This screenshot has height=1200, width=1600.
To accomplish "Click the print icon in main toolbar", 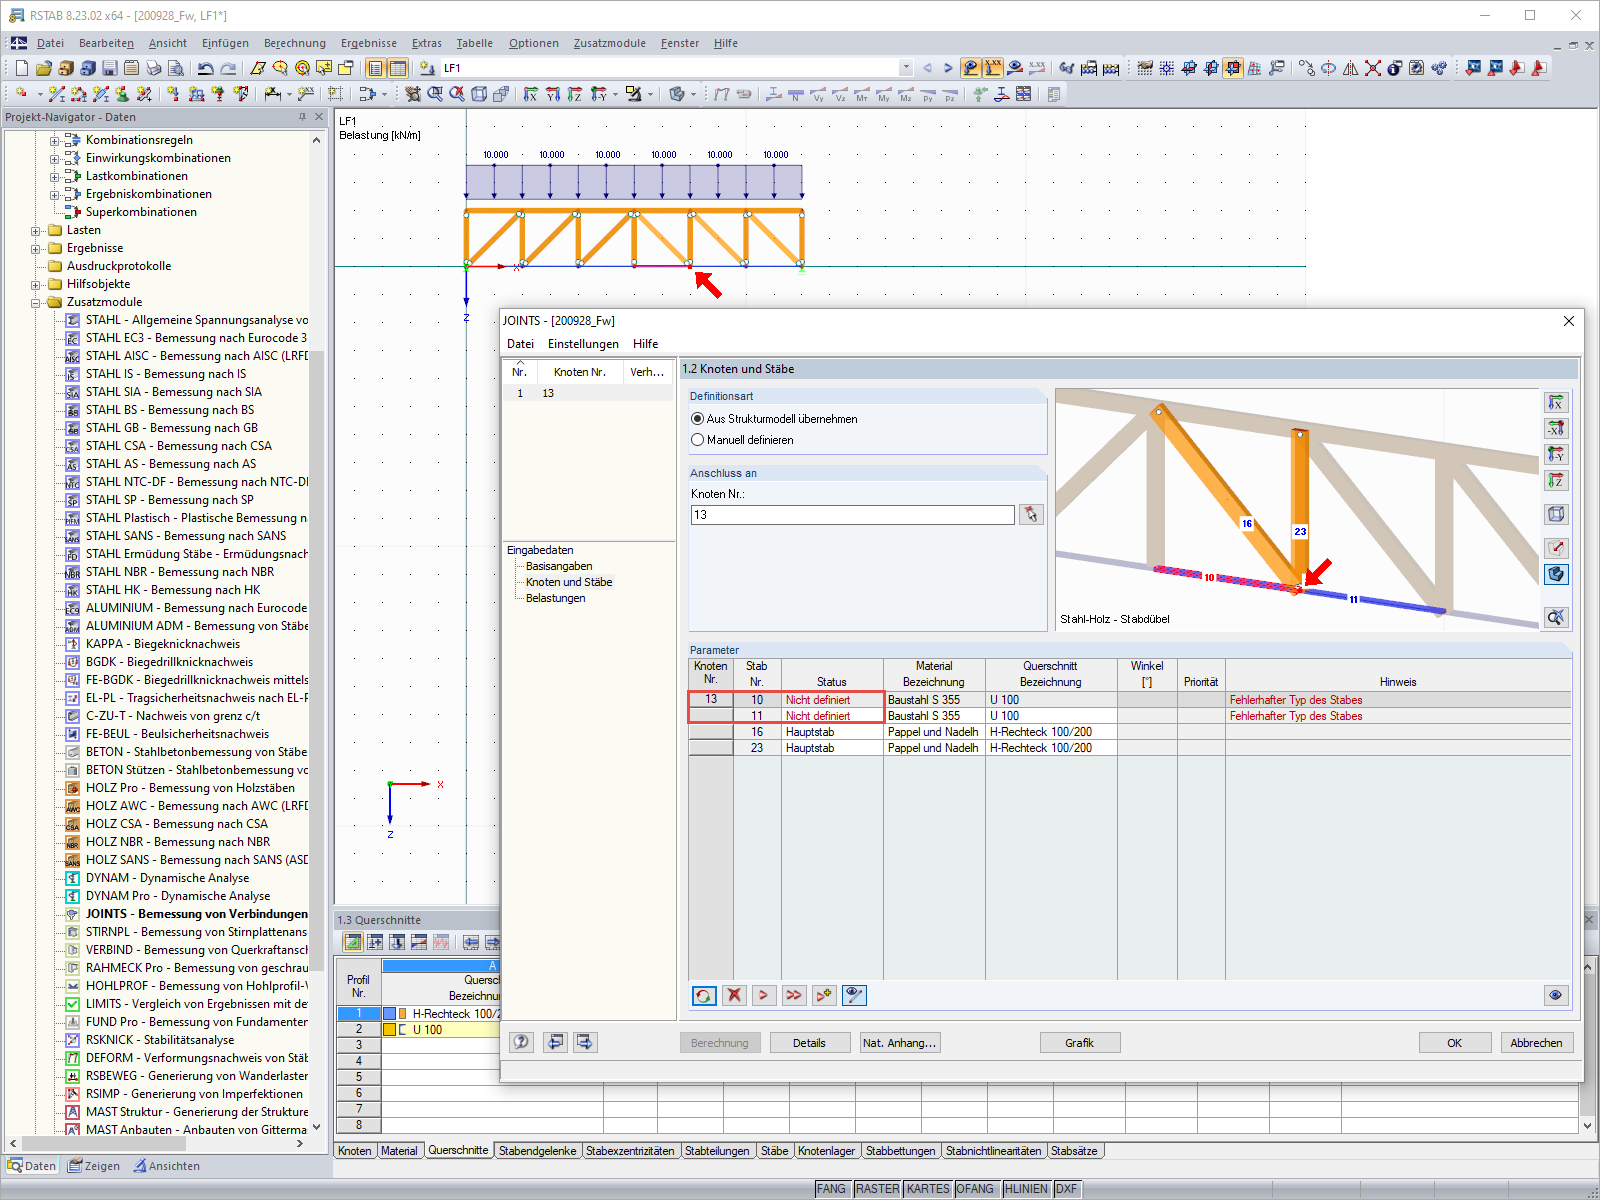I will click(x=154, y=68).
